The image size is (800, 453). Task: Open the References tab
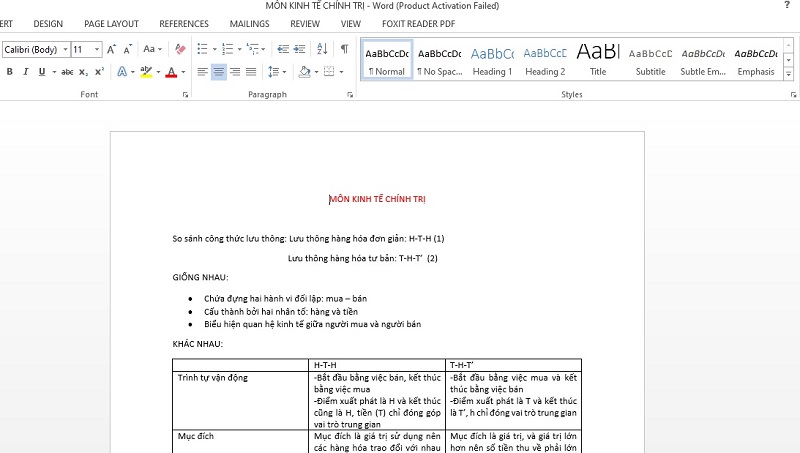(184, 24)
